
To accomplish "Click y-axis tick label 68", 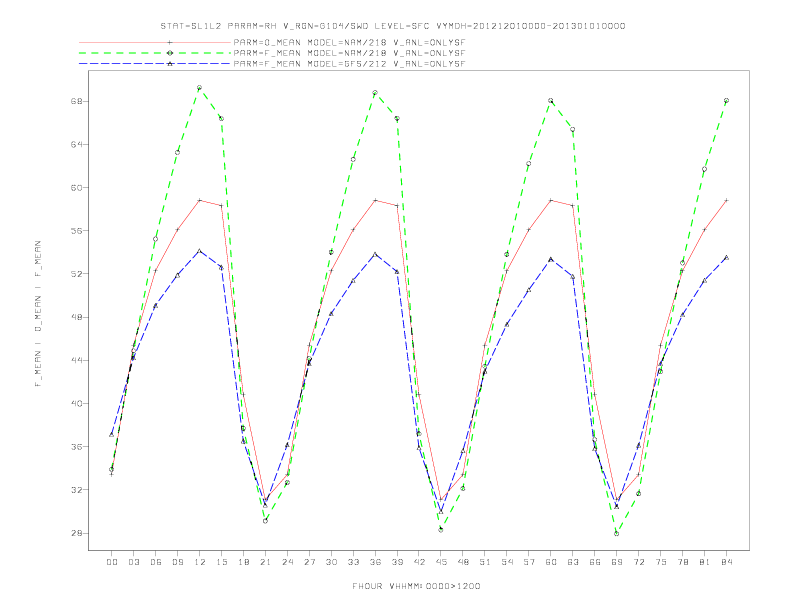I will pyautogui.click(x=76, y=101).
